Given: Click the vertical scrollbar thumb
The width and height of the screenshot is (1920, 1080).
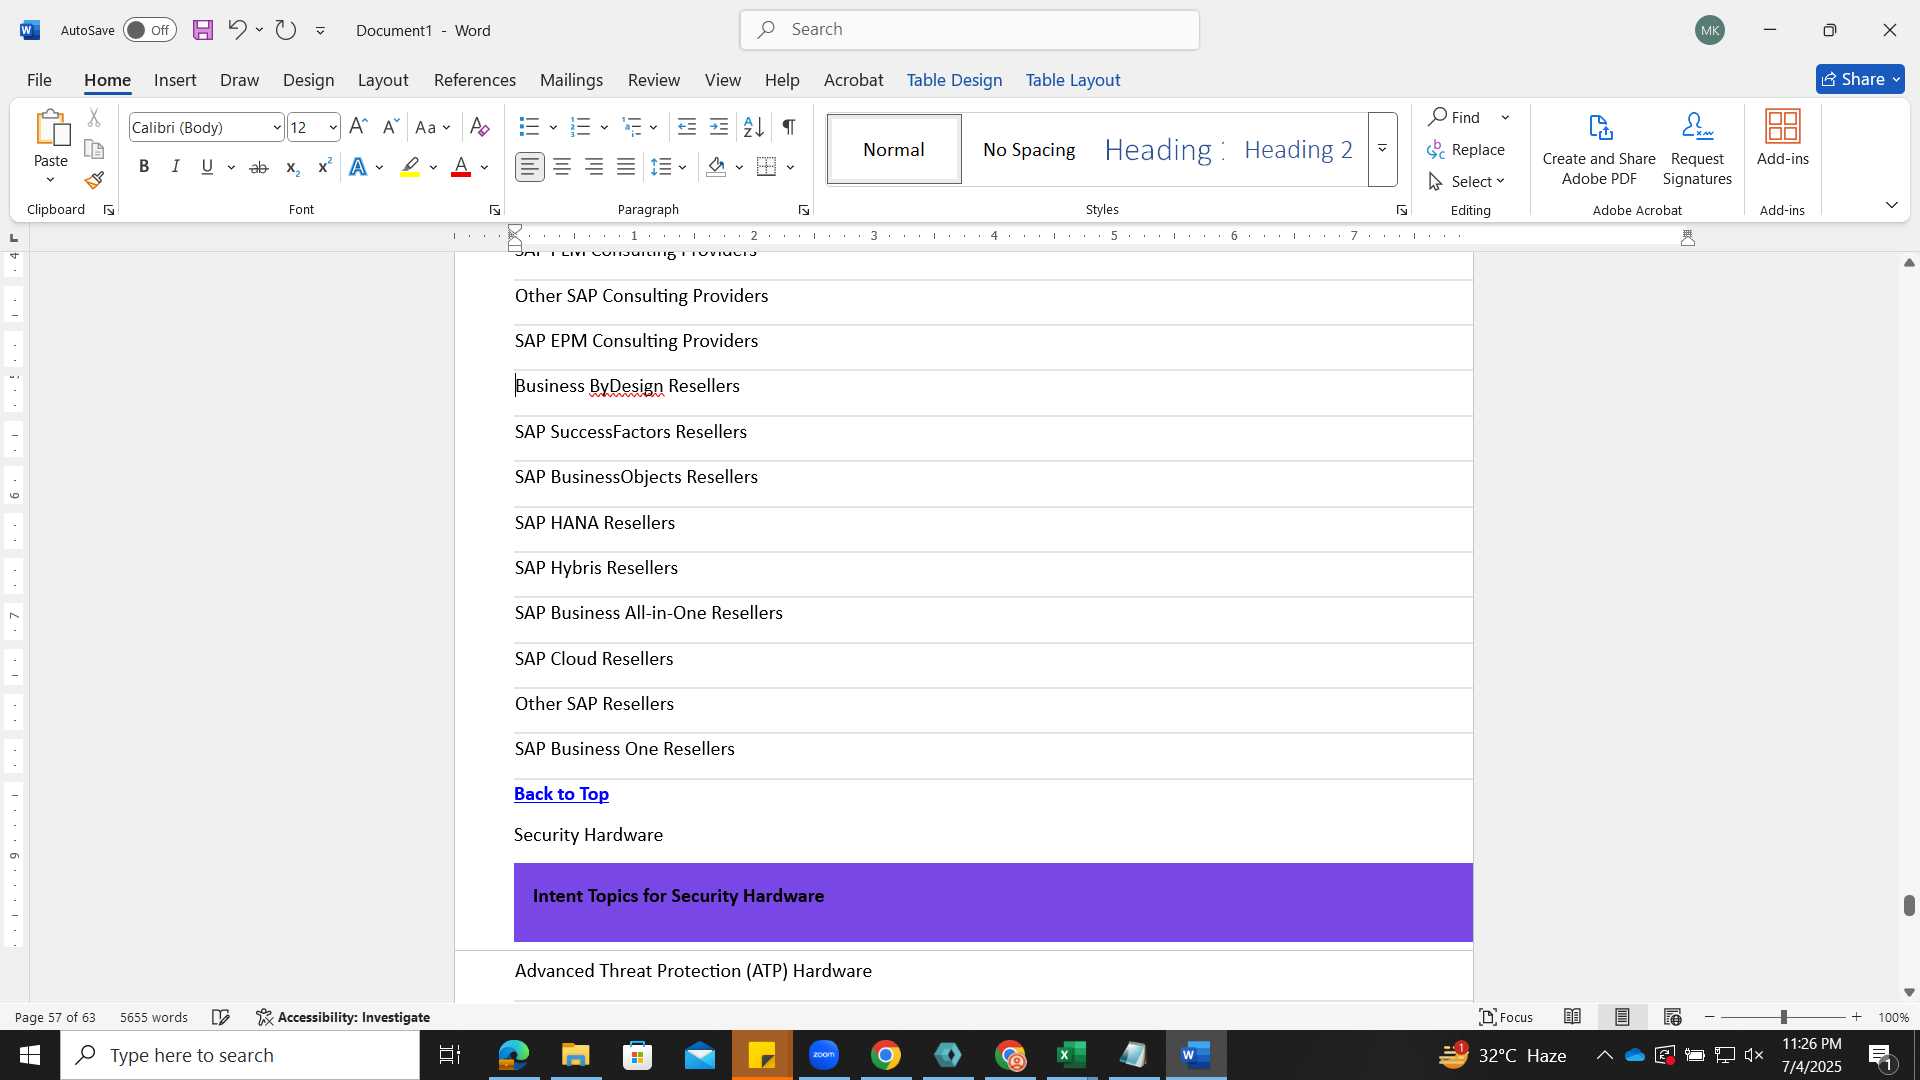Looking at the screenshot, I should [x=1909, y=906].
